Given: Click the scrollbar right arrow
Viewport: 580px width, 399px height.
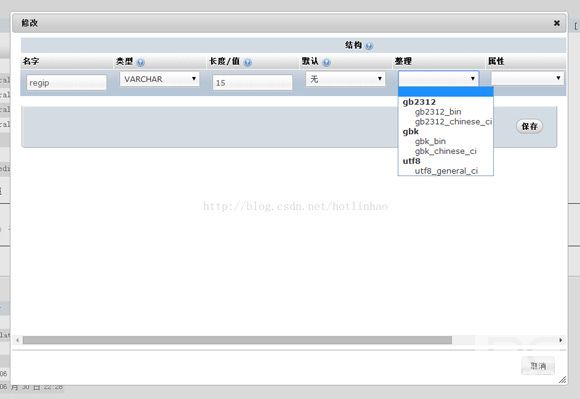Looking at the screenshot, I should 561,340.
